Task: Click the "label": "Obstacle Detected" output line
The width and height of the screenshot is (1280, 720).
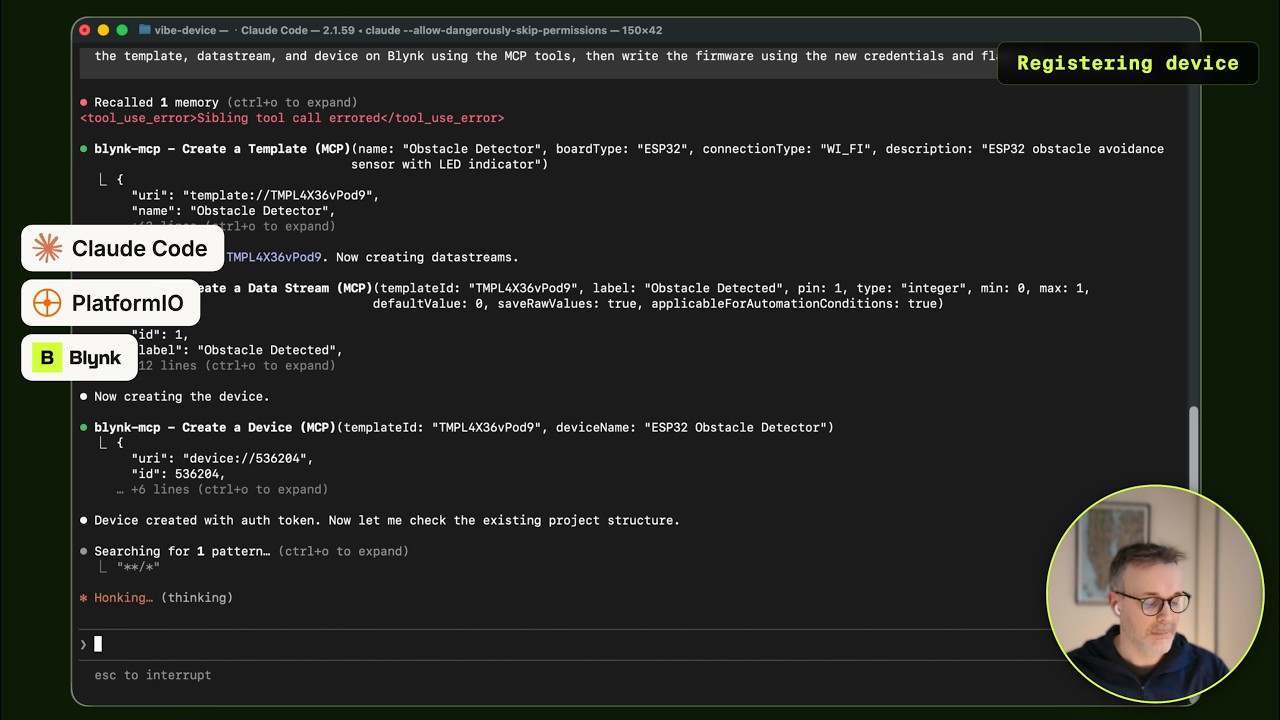Action: click(x=240, y=351)
